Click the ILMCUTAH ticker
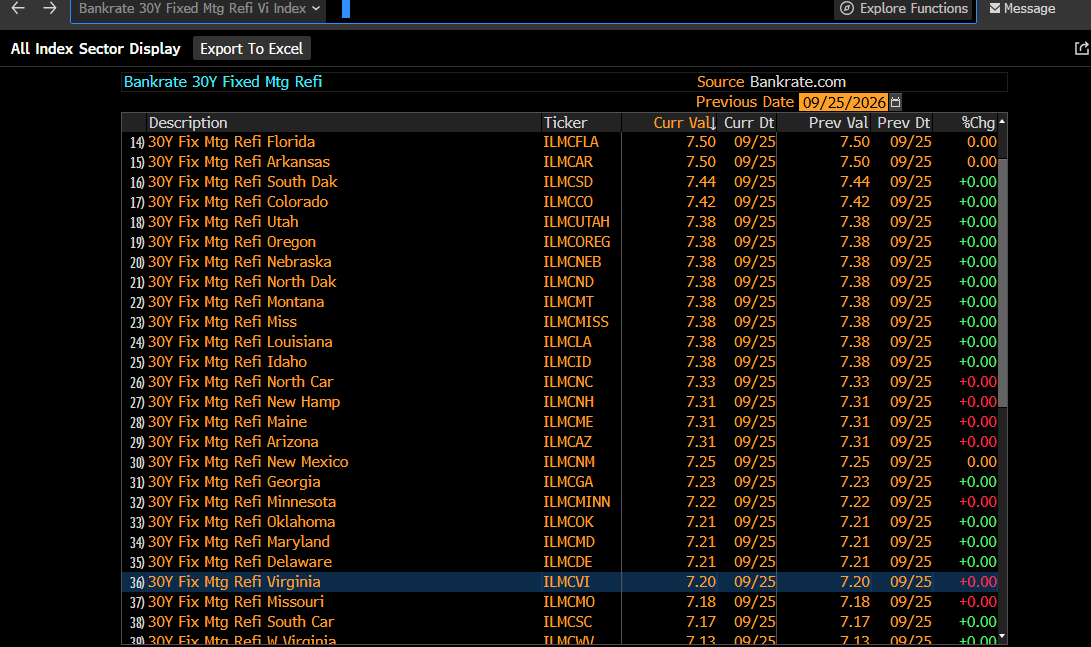The width and height of the screenshot is (1091, 647). 576,222
